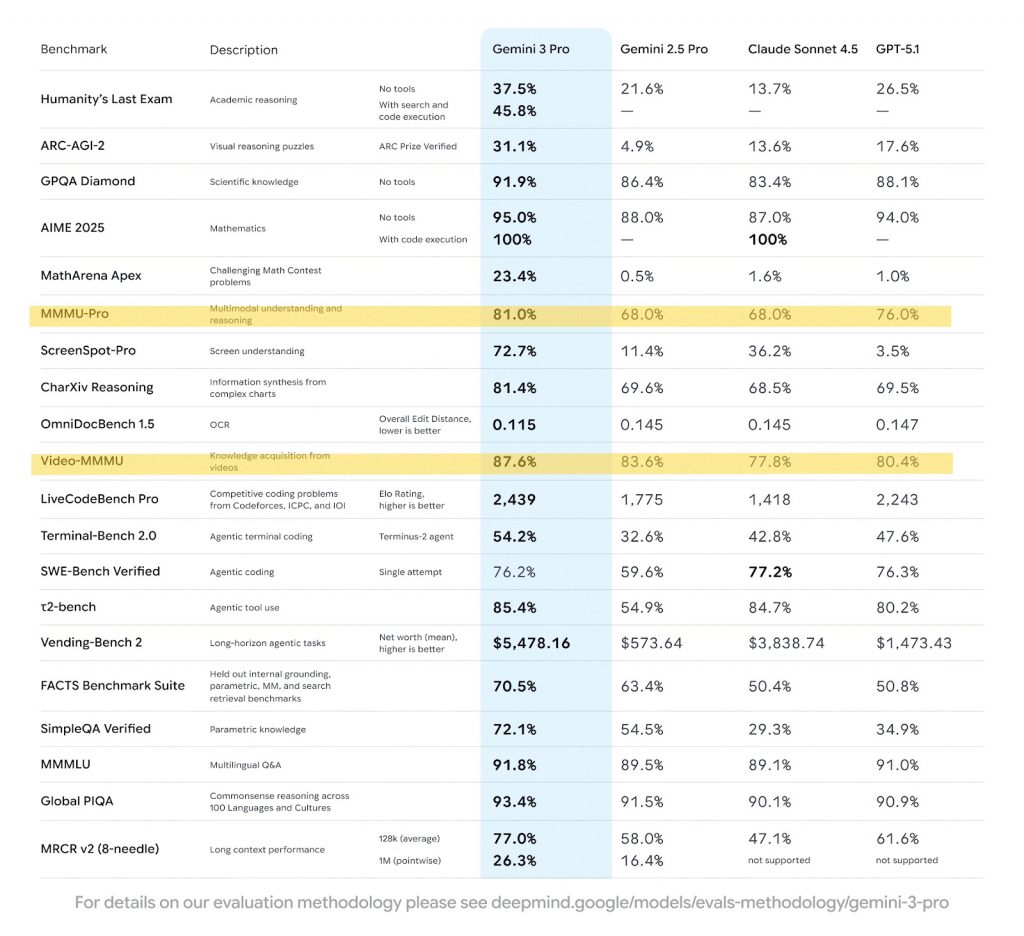The height and width of the screenshot is (936, 1024).
Task: Click the SWE-Bench Verified benchmark name
Action: (x=100, y=571)
